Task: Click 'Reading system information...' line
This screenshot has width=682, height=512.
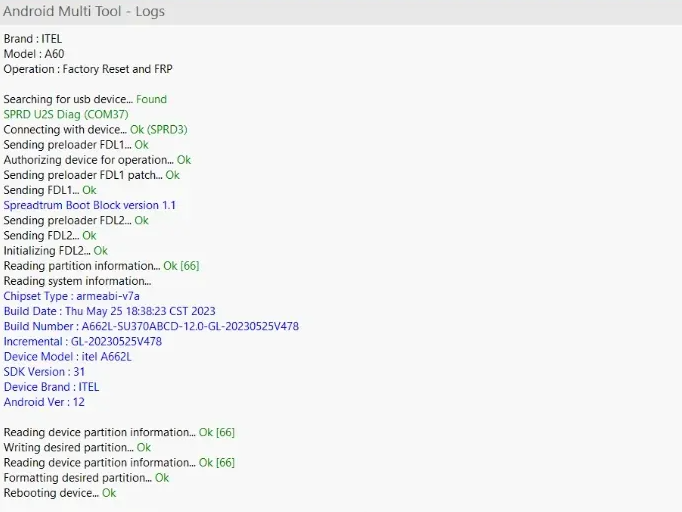Action: pos(77,281)
